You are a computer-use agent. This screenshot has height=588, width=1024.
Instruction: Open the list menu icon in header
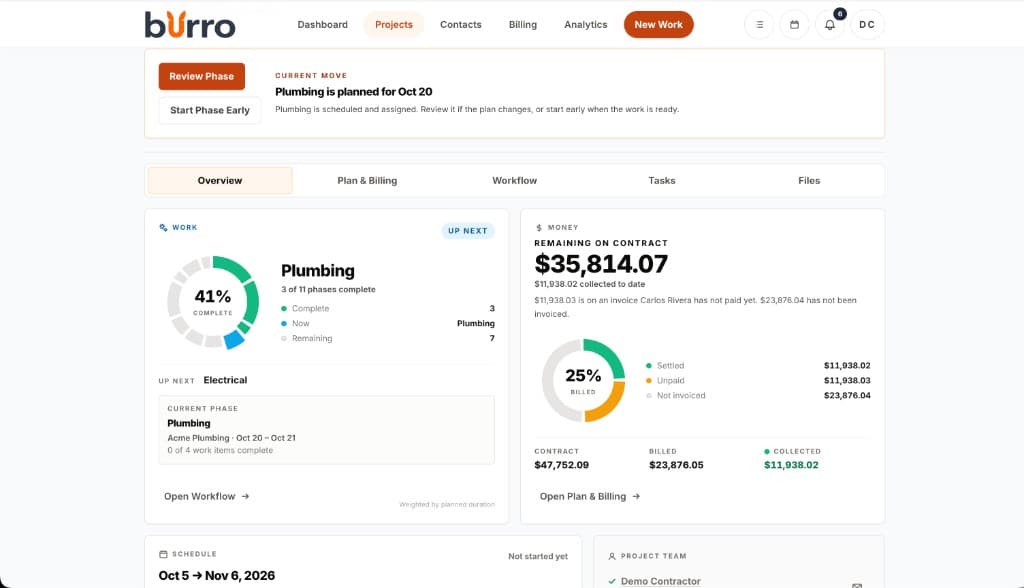(x=759, y=25)
